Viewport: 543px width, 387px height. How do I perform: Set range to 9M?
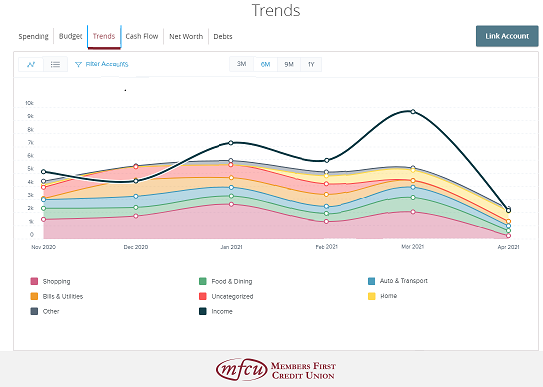(x=289, y=64)
